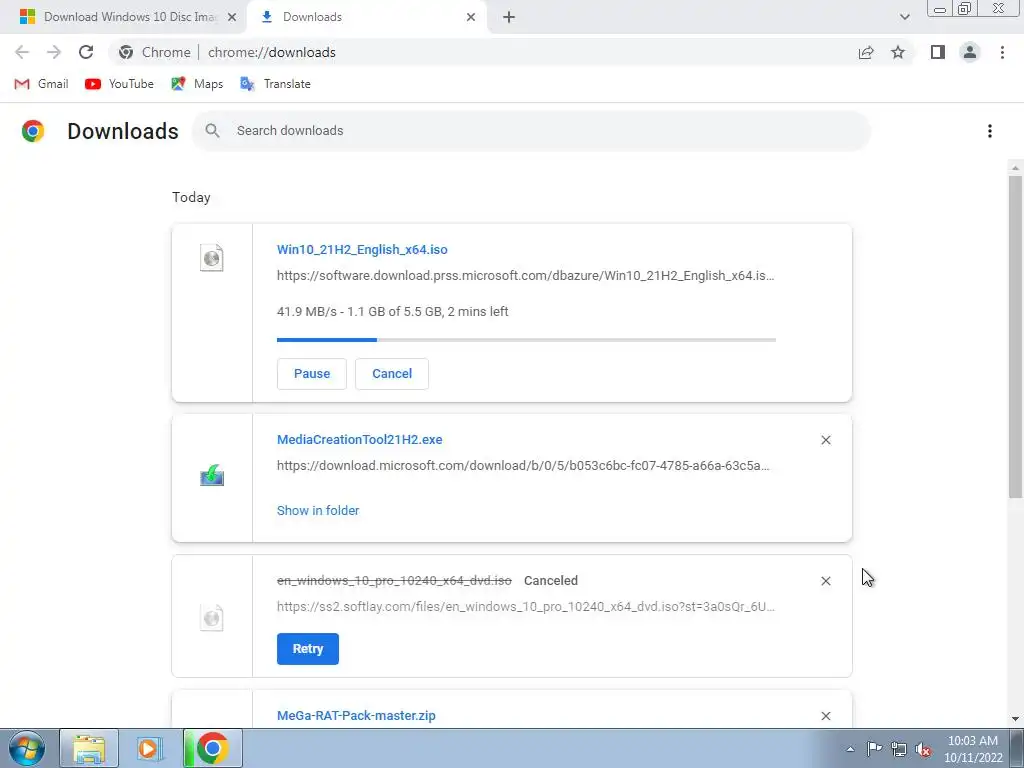Open the Windows Start button

click(x=27, y=748)
